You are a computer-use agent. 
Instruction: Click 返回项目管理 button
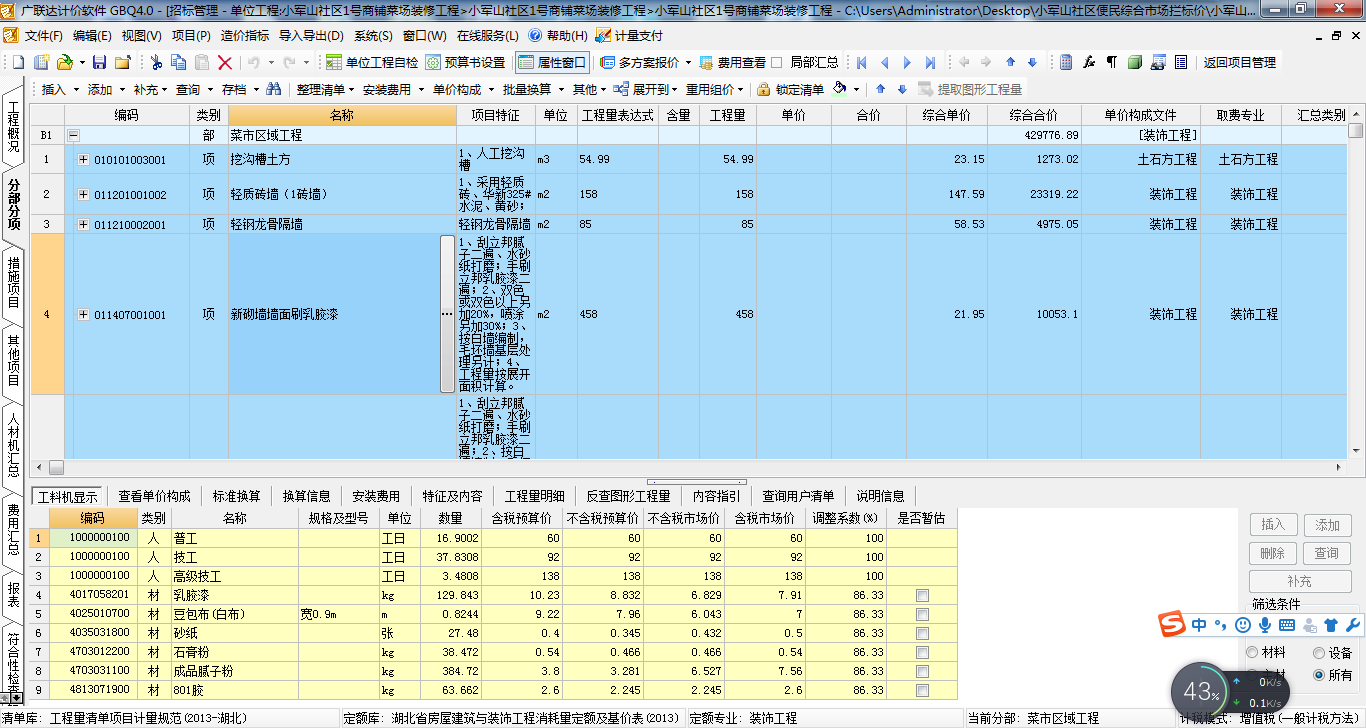pos(1239,62)
